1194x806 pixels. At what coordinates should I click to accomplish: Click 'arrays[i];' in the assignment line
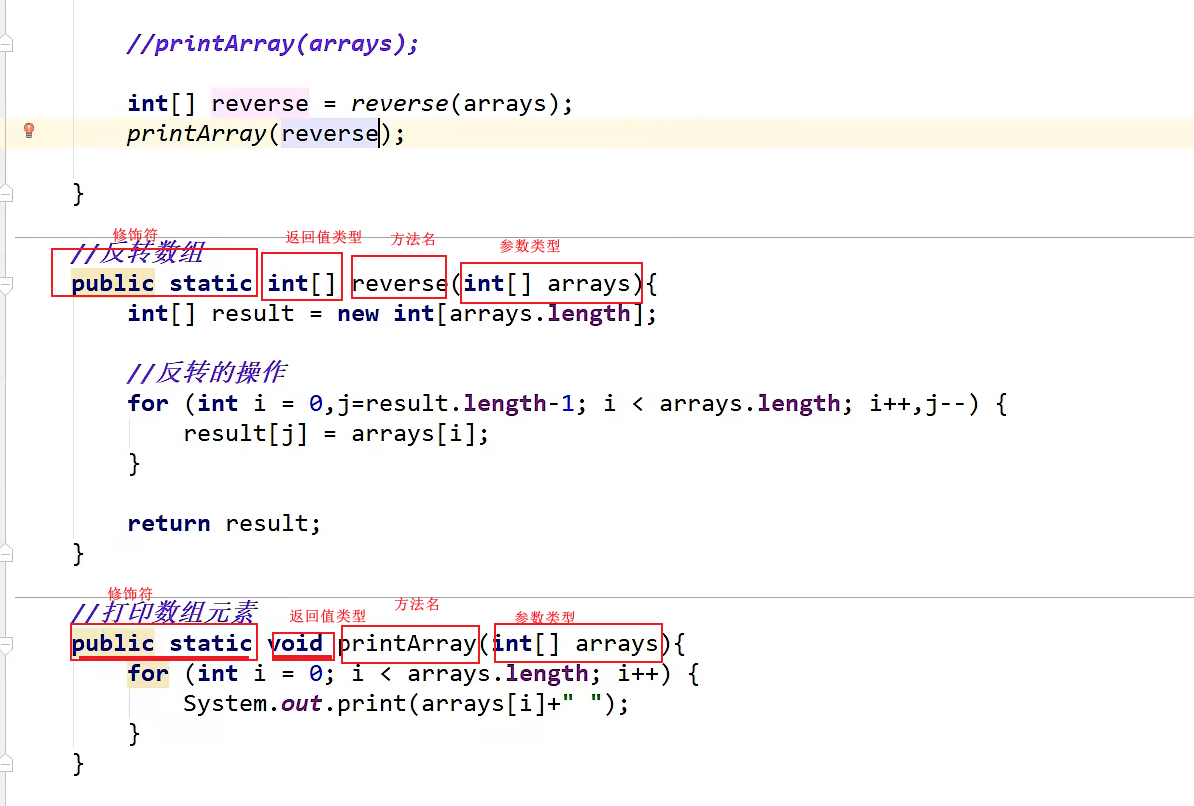420,434
